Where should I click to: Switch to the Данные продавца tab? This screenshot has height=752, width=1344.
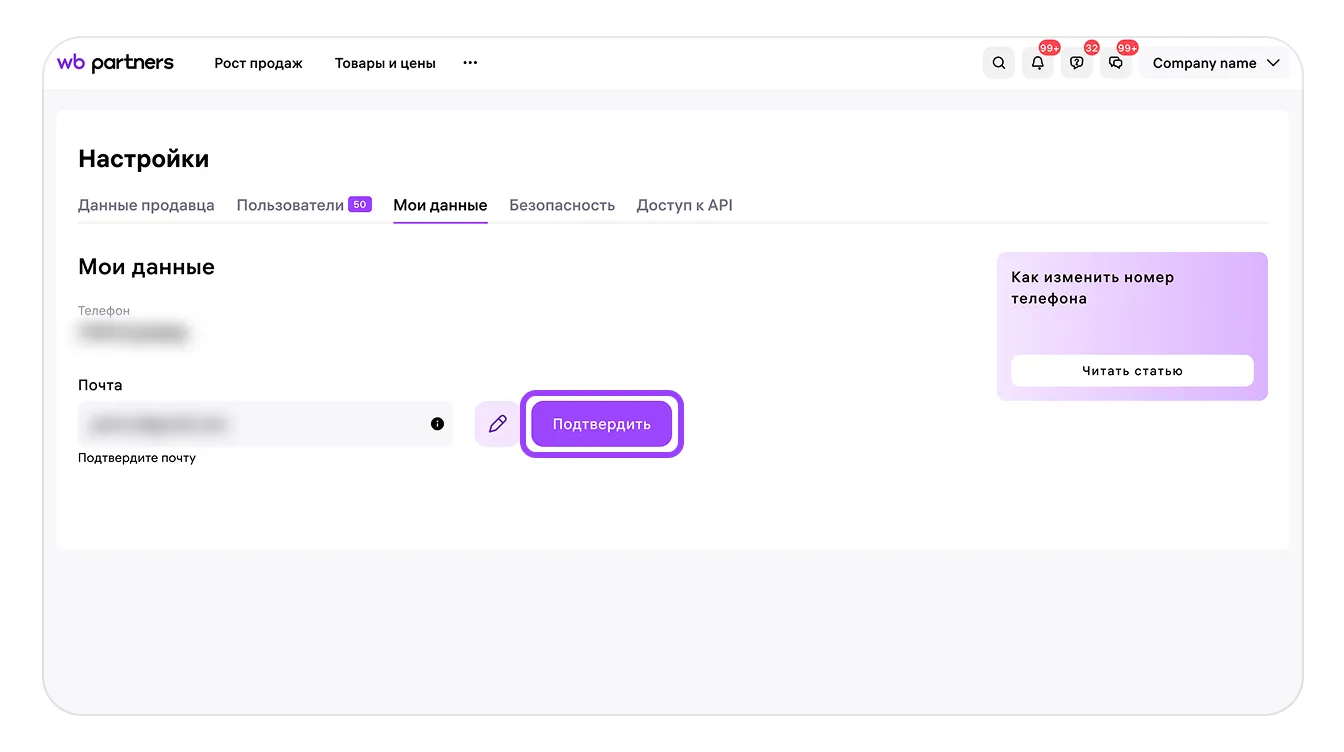point(146,205)
